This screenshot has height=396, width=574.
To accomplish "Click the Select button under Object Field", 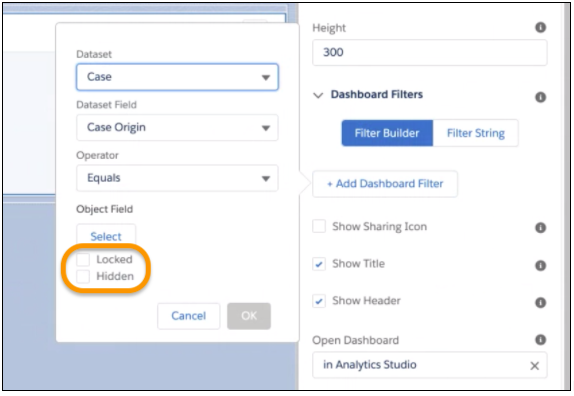I will pyautogui.click(x=106, y=236).
